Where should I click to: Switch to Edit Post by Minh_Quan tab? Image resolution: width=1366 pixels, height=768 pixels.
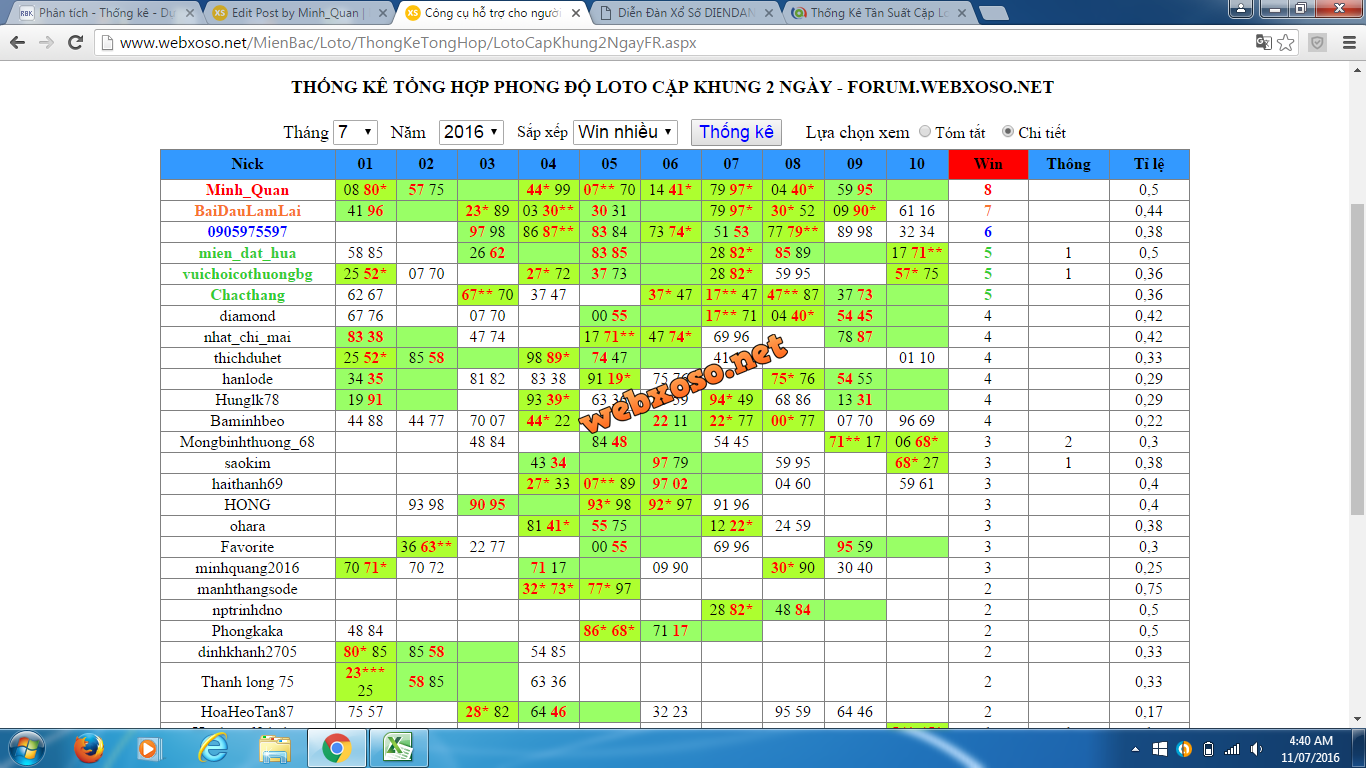(298, 13)
